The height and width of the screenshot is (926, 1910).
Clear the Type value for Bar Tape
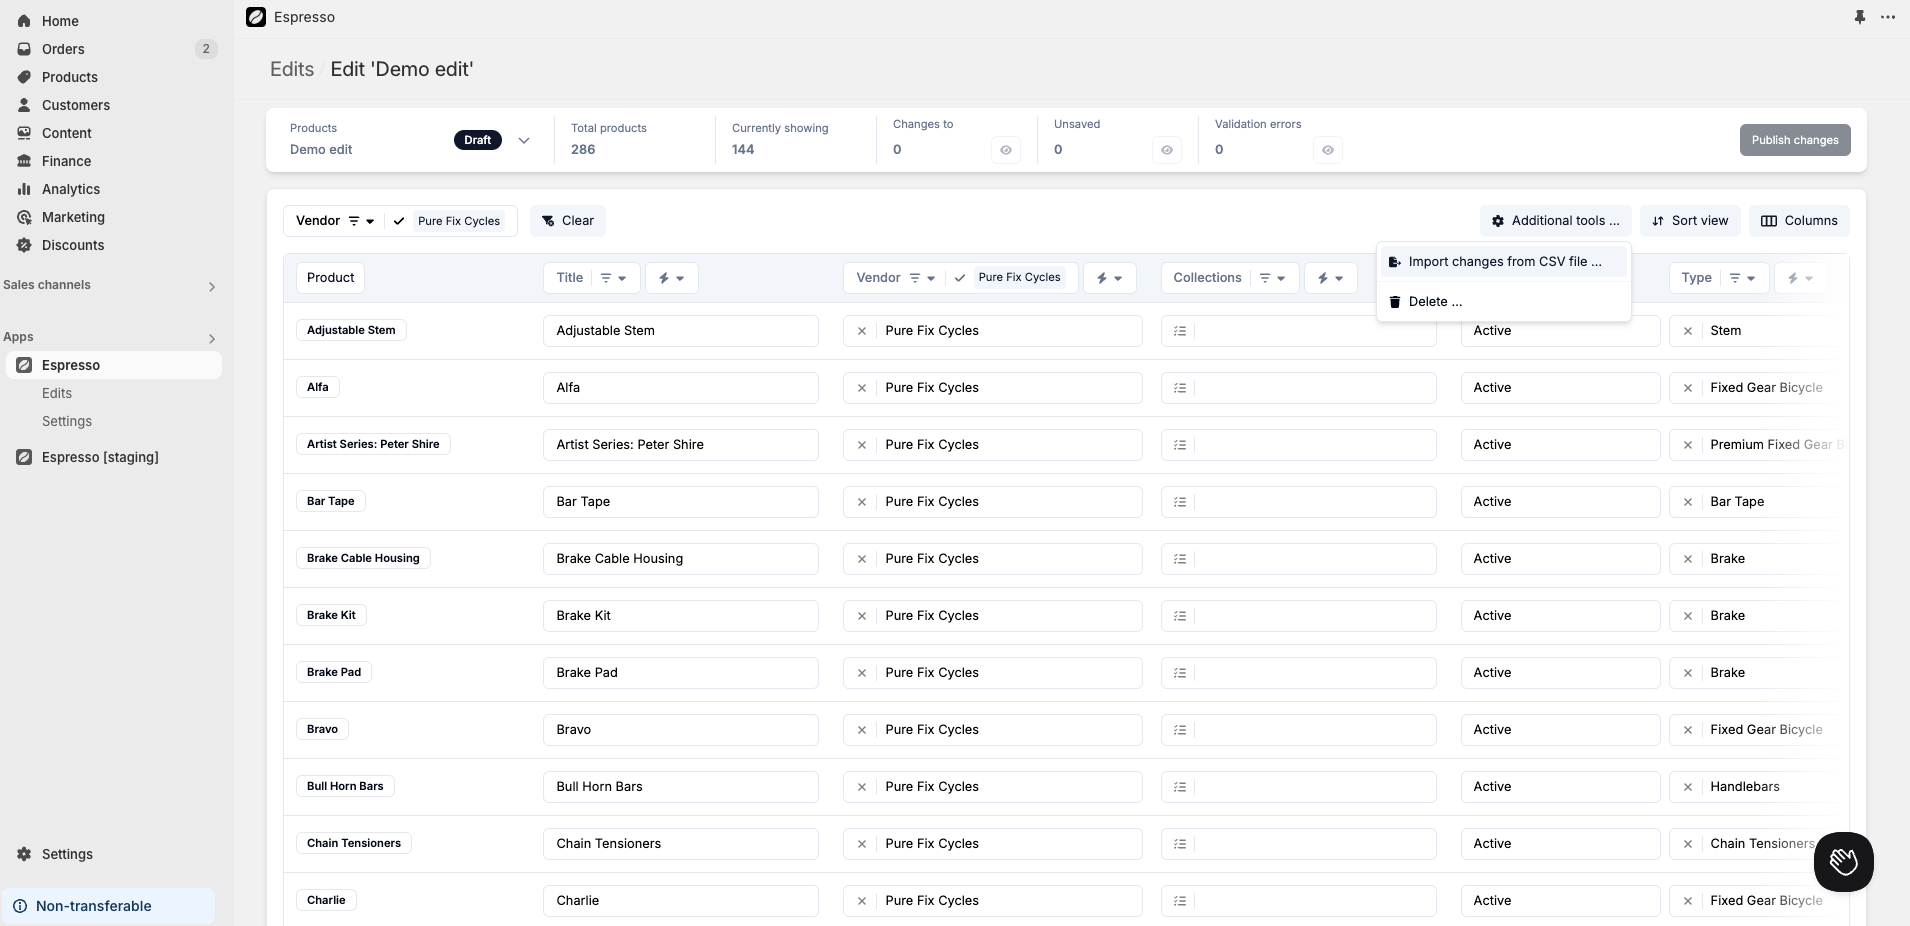click(1688, 502)
